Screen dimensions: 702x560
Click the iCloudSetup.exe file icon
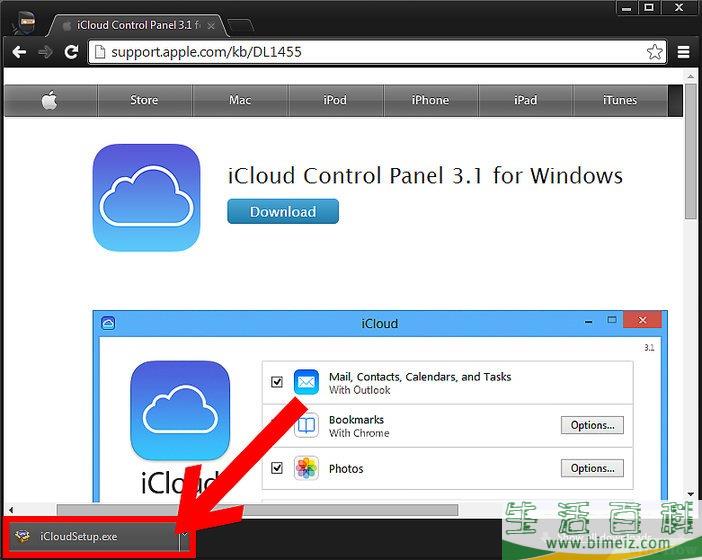coord(22,535)
